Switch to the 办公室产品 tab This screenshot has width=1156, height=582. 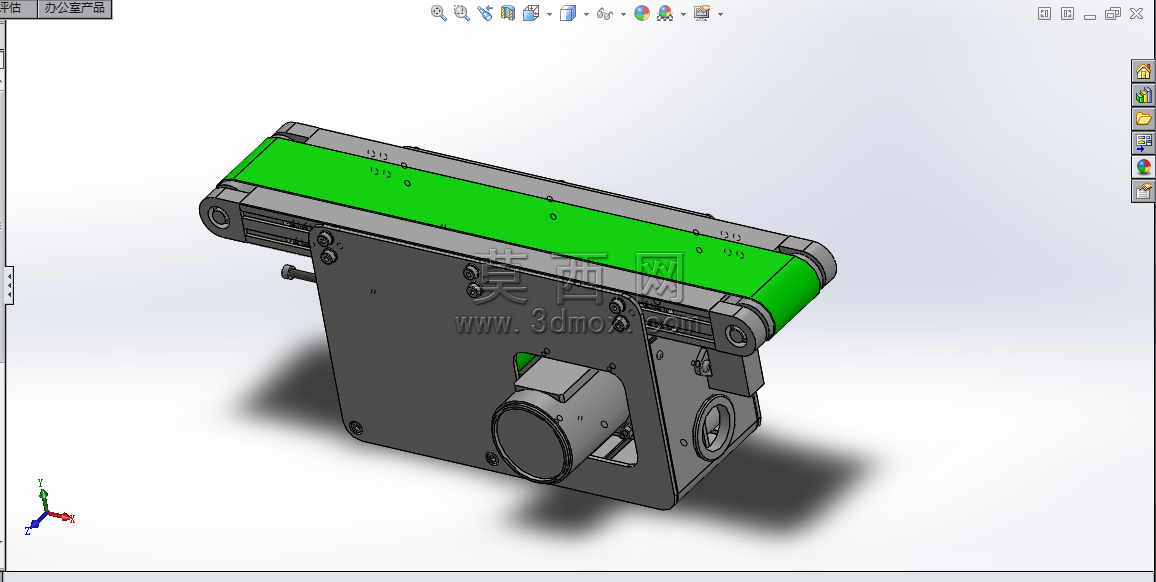tap(74, 8)
